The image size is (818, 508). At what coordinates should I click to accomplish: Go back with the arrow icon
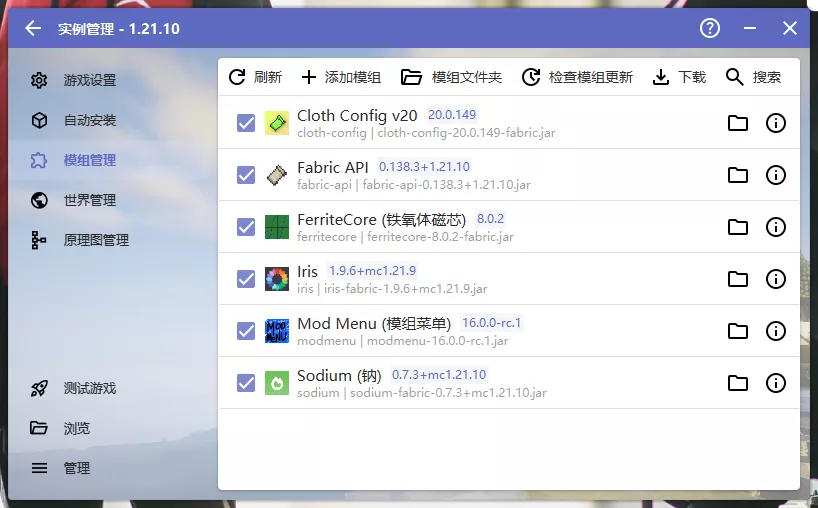click(x=33, y=28)
